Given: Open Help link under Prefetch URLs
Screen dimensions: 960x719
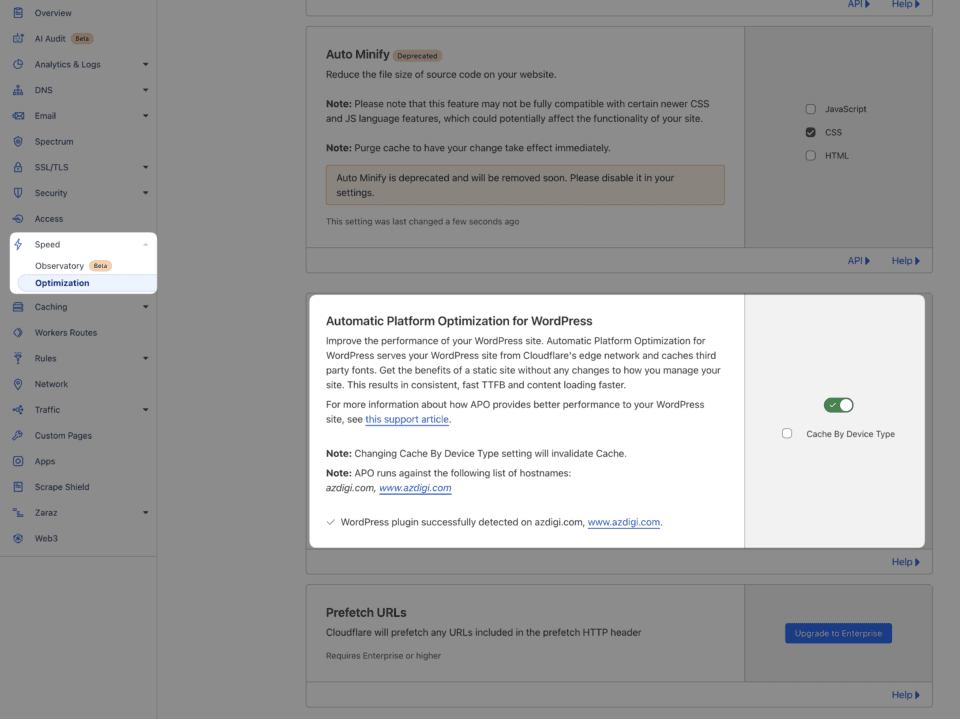Looking at the screenshot, I should click(x=905, y=695).
